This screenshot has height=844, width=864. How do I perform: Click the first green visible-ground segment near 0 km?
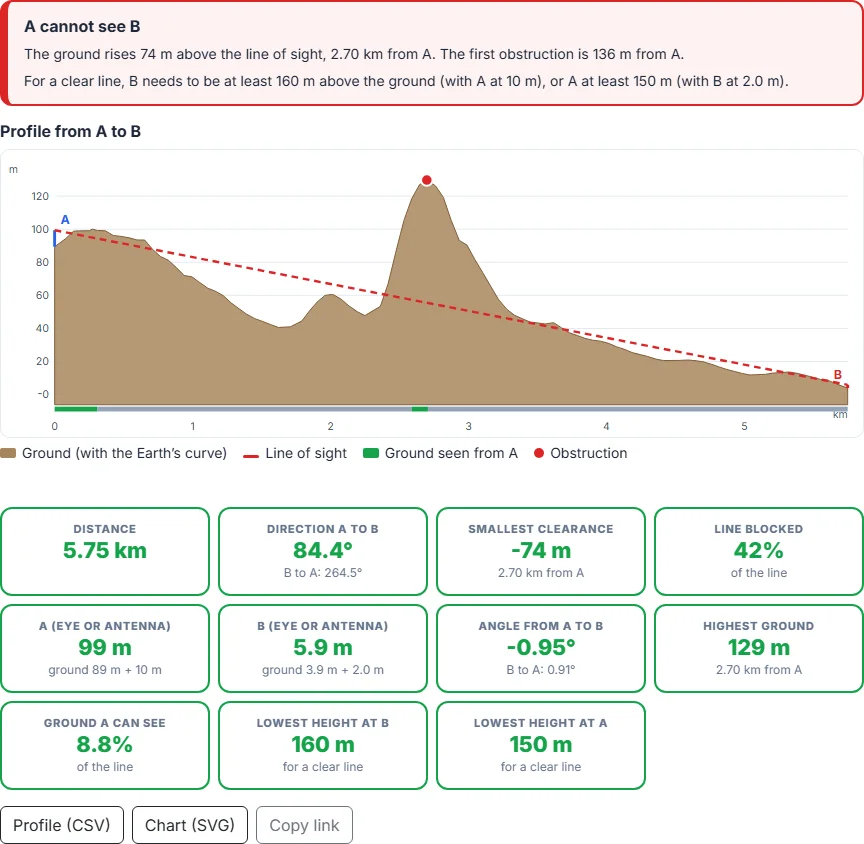tap(76, 409)
